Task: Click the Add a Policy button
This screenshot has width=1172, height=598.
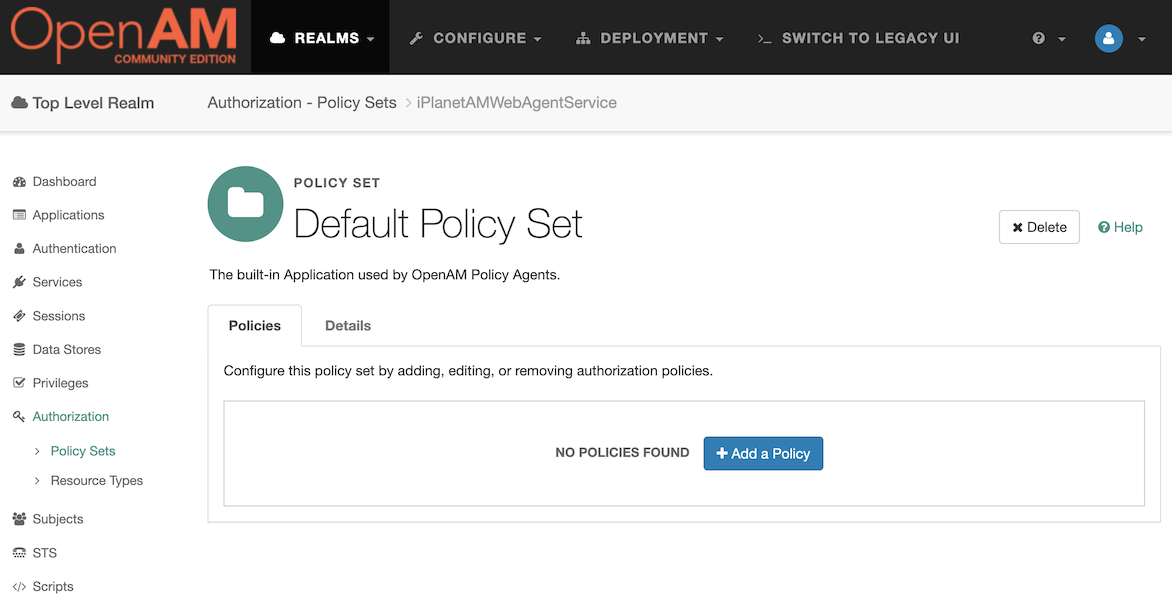Action: pos(763,454)
